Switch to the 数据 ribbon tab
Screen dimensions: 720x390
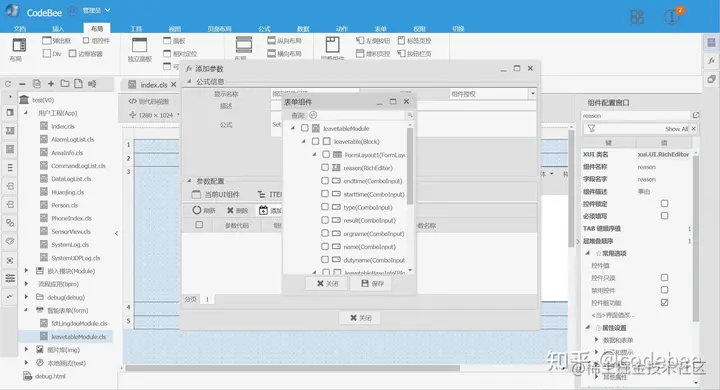(x=303, y=28)
